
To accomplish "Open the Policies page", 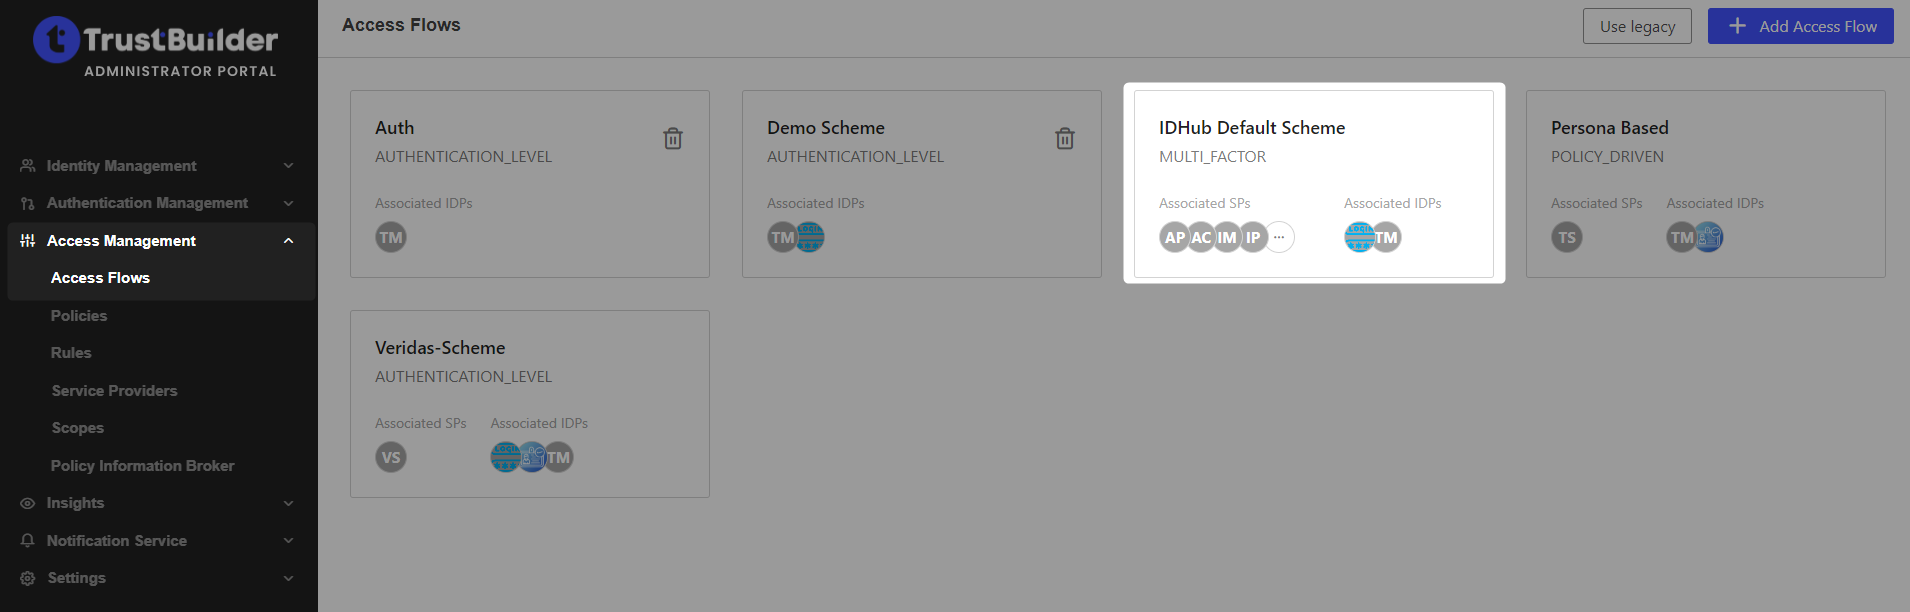I will (x=79, y=316).
